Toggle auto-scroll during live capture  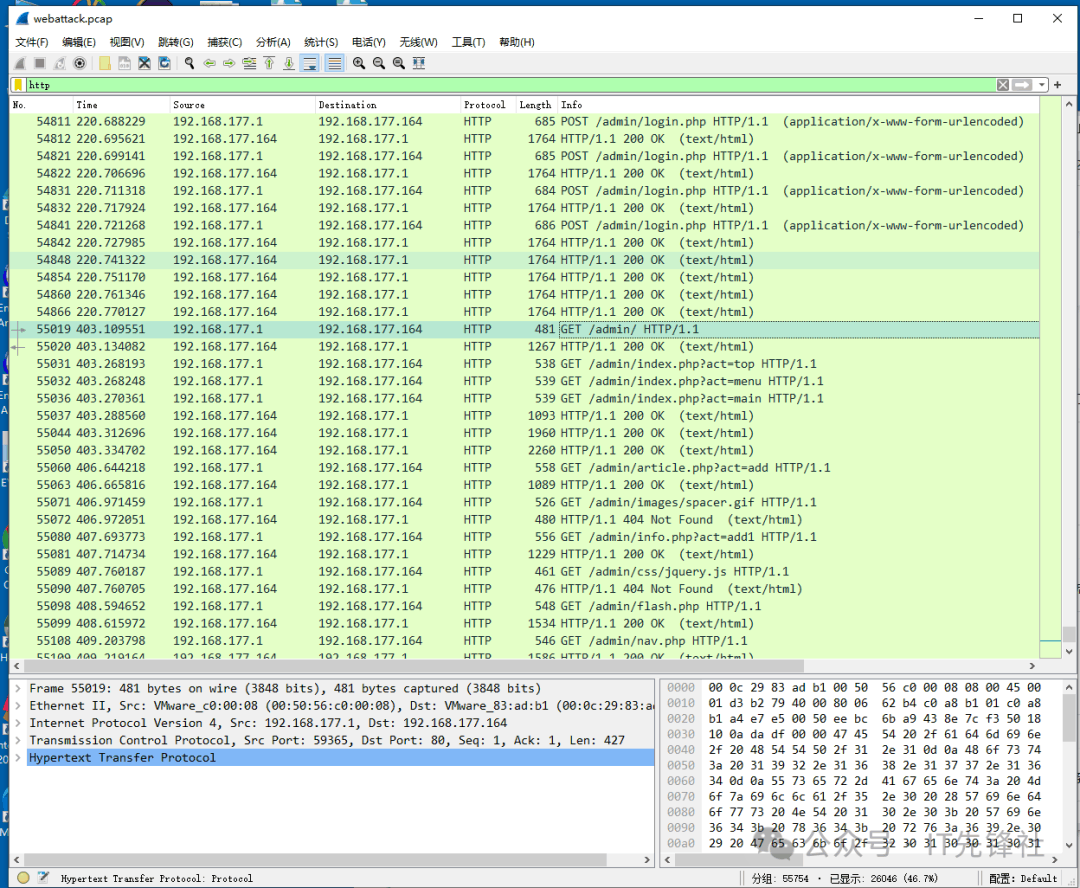tap(310, 63)
